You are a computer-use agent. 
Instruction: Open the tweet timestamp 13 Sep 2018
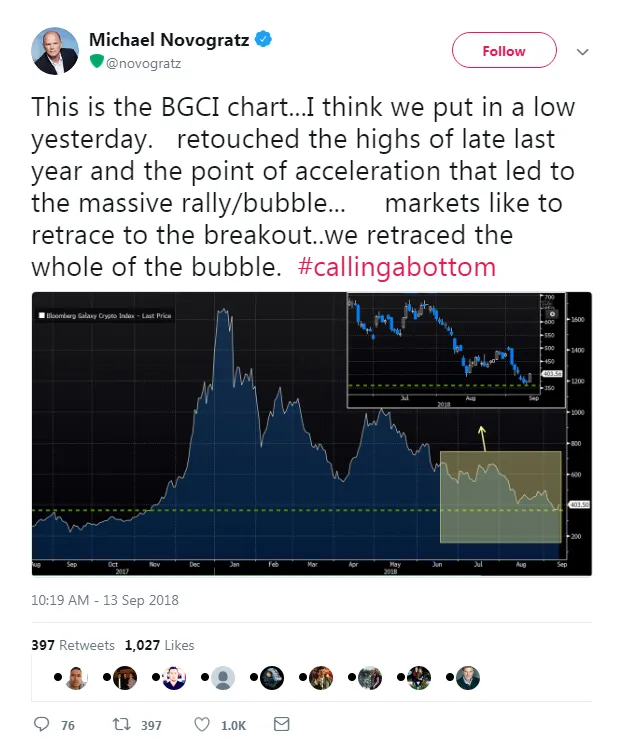tap(105, 600)
